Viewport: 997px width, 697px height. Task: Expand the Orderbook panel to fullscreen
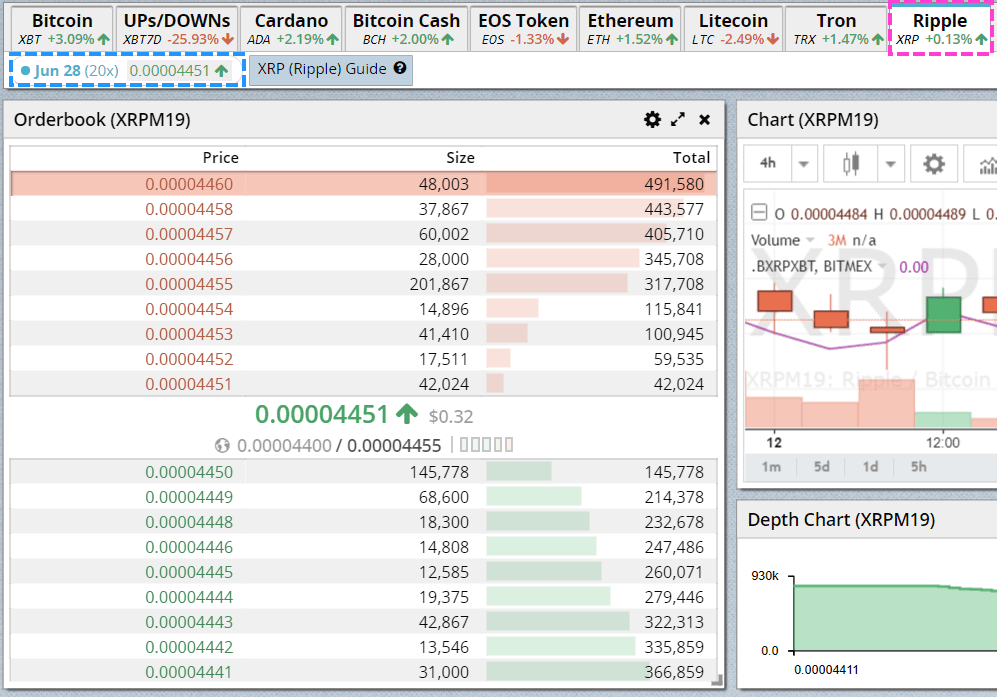click(x=678, y=120)
